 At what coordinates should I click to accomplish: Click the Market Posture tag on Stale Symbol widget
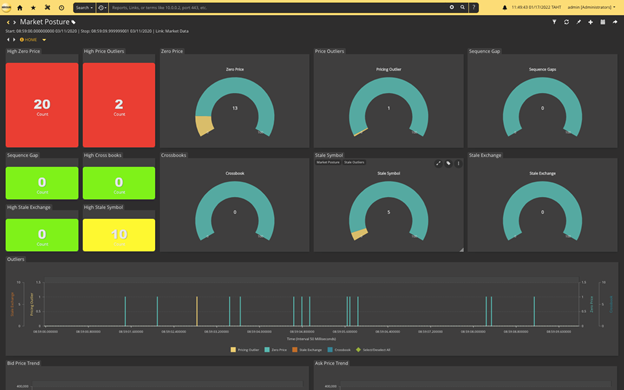[328, 162]
